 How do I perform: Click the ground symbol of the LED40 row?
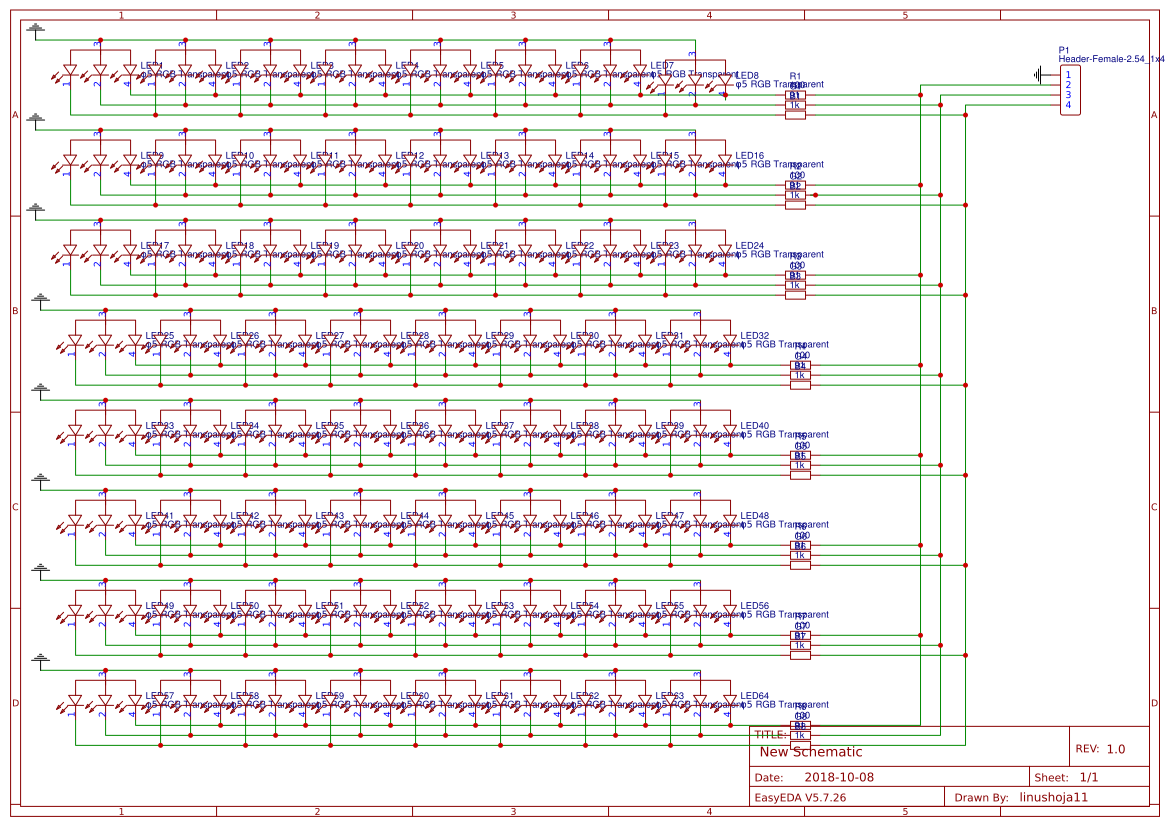coord(40,388)
